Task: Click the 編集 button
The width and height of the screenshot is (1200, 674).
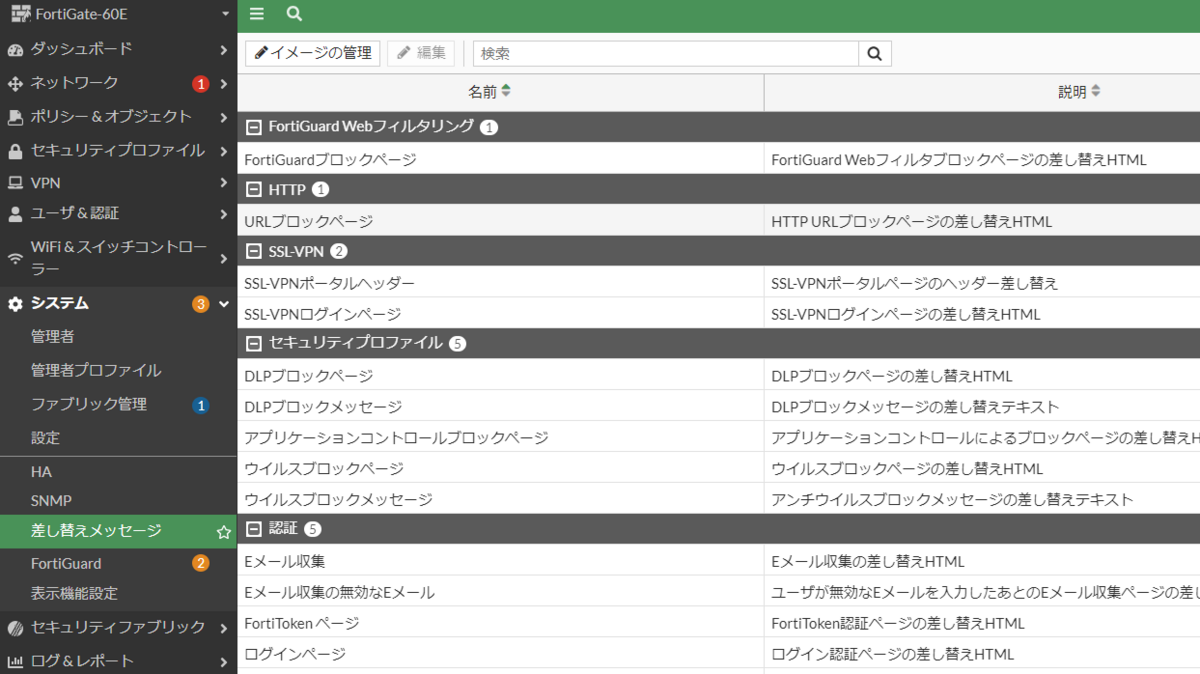Action: pyautogui.click(x=421, y=53)
